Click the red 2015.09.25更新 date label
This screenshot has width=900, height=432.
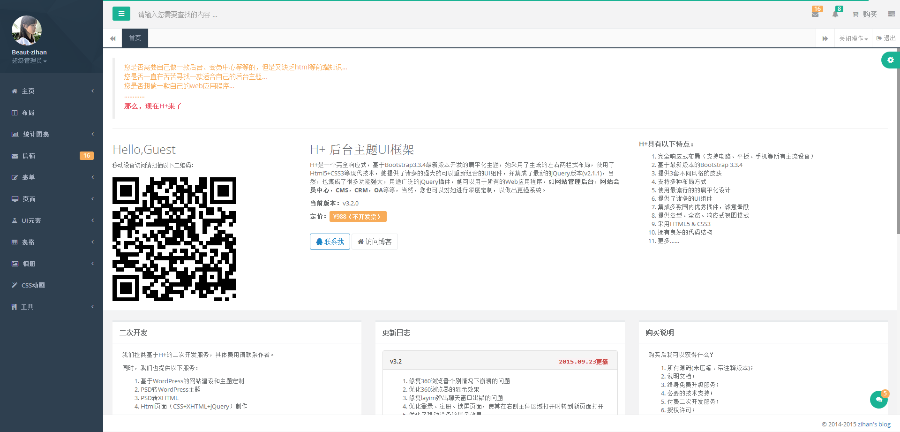tap(583, 362)
